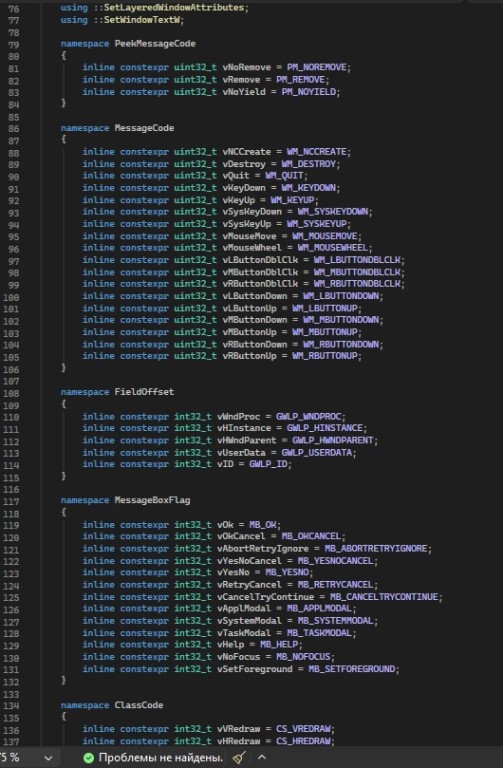Click the CS_VREDRAW macro

[x=303, y=729]
